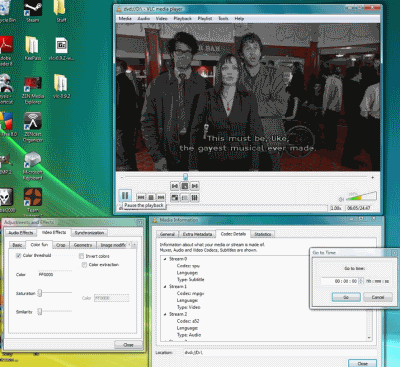Open the KeePass folder icon
Image resolution: width=400 pixels, height=368 pixels.
point(33,48)
